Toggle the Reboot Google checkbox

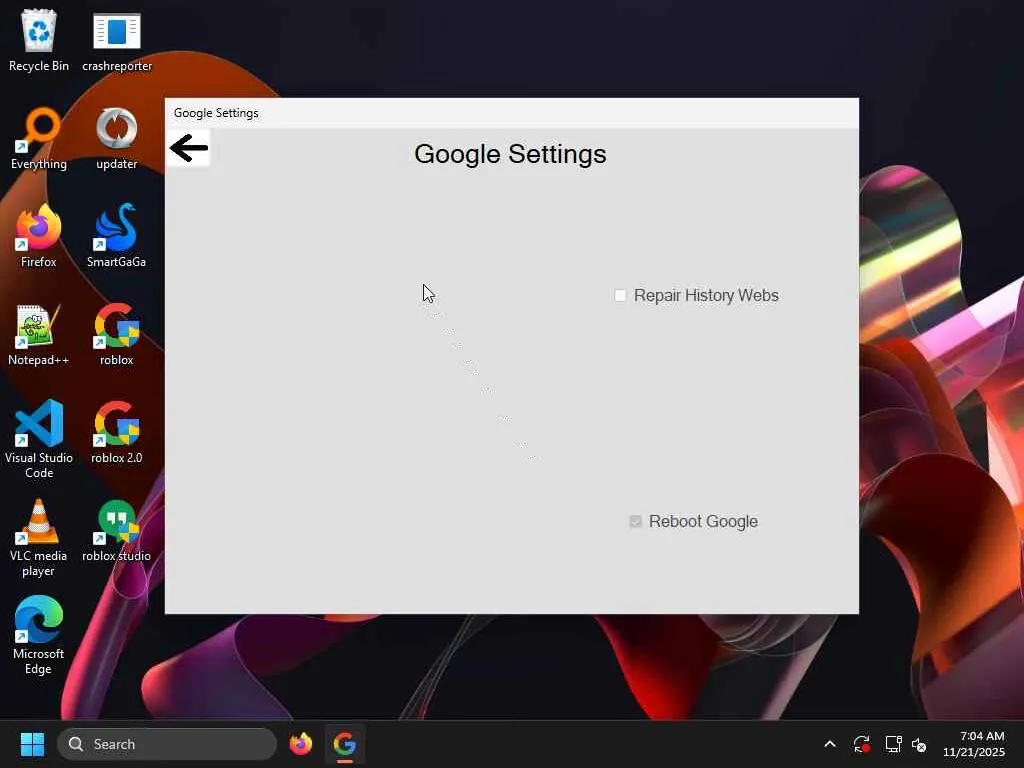coord(635,521)
